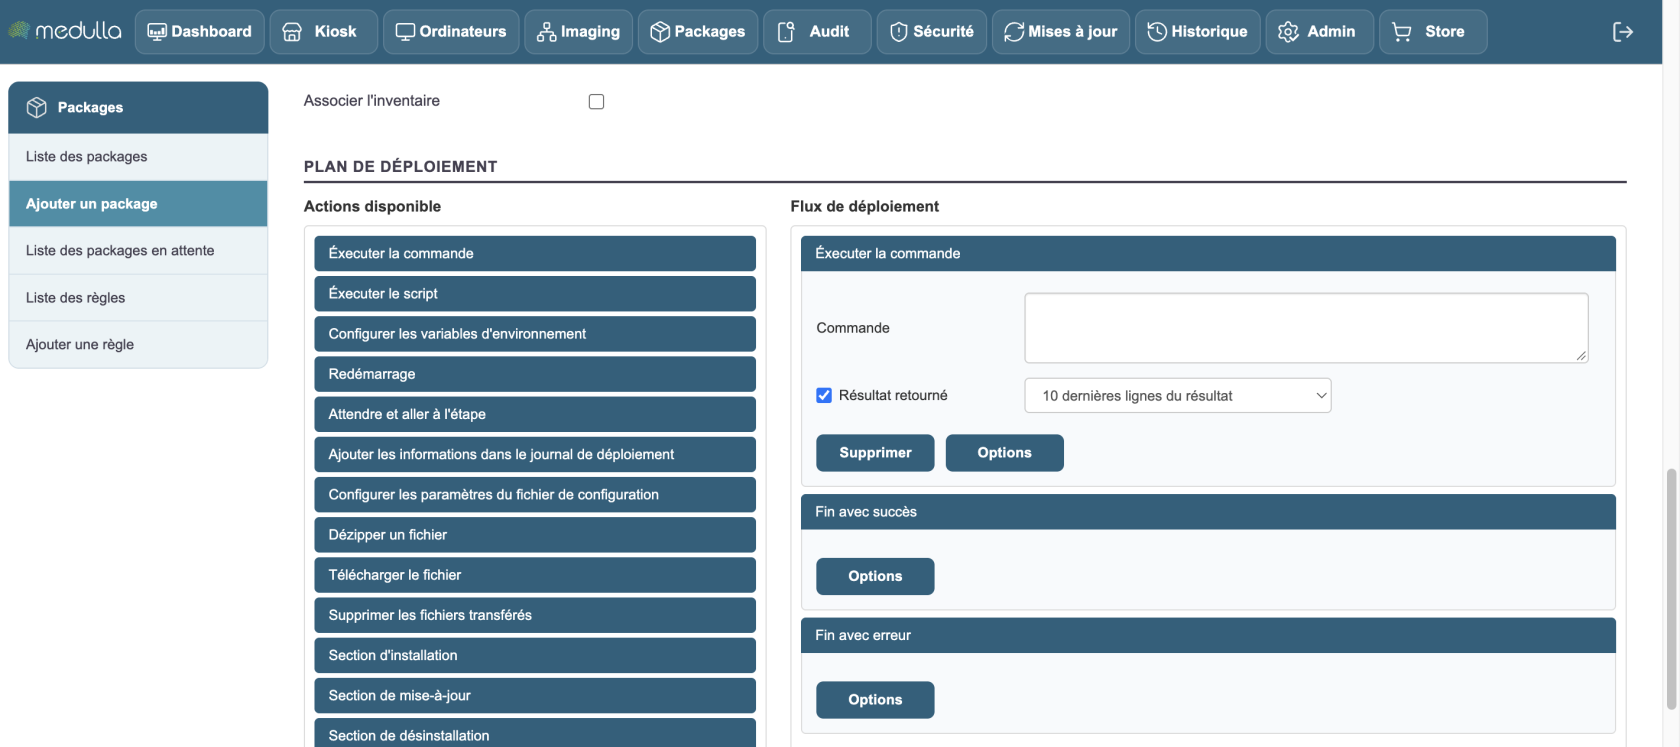The width and height of the screenshot is (1680, 747).
Task: Add the Exécuter le script action
Action: point(535,294)
